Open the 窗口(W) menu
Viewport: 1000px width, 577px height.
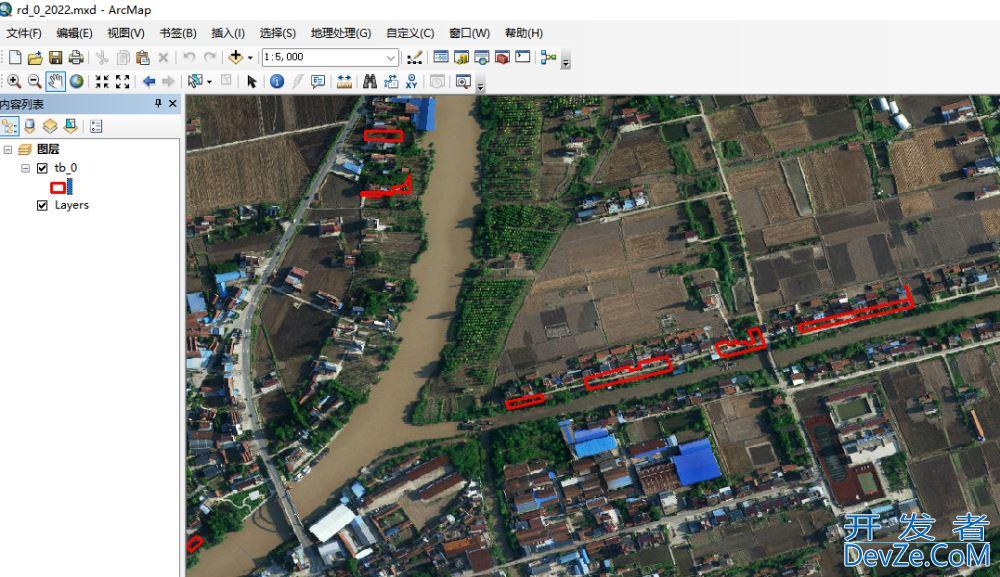pos(469,33)
